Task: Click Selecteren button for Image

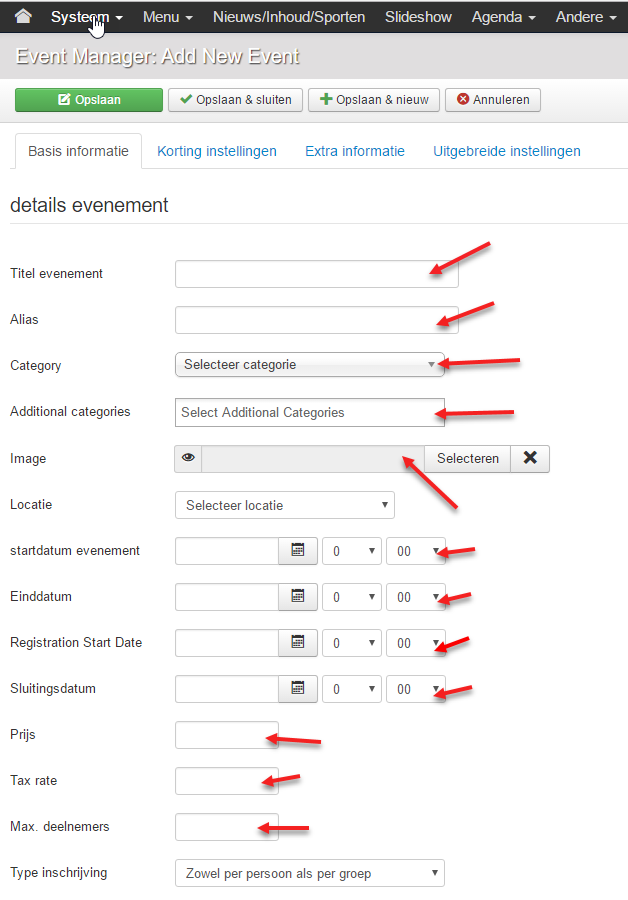Action: pos(467,459)
